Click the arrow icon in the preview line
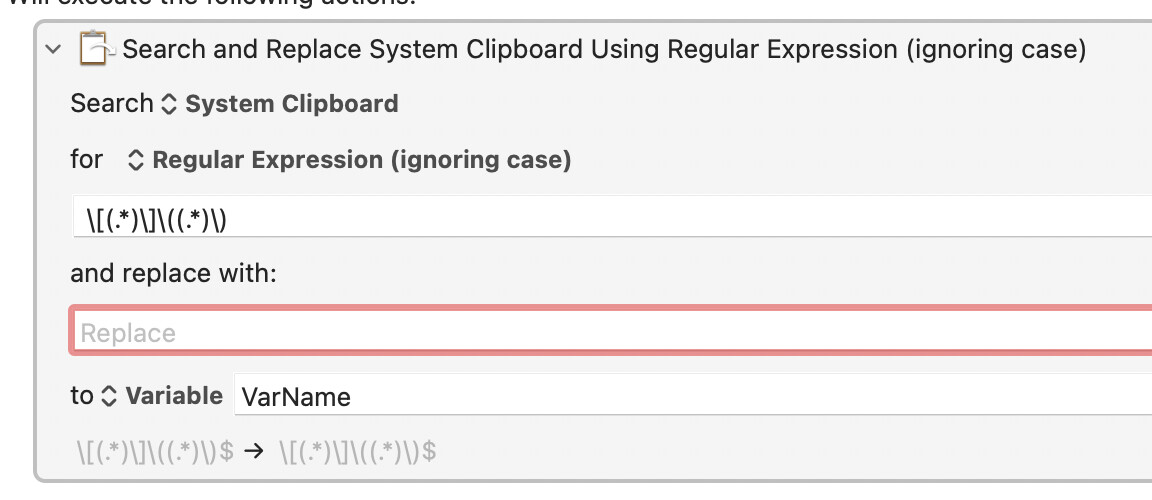 click(x=253, y=452)
